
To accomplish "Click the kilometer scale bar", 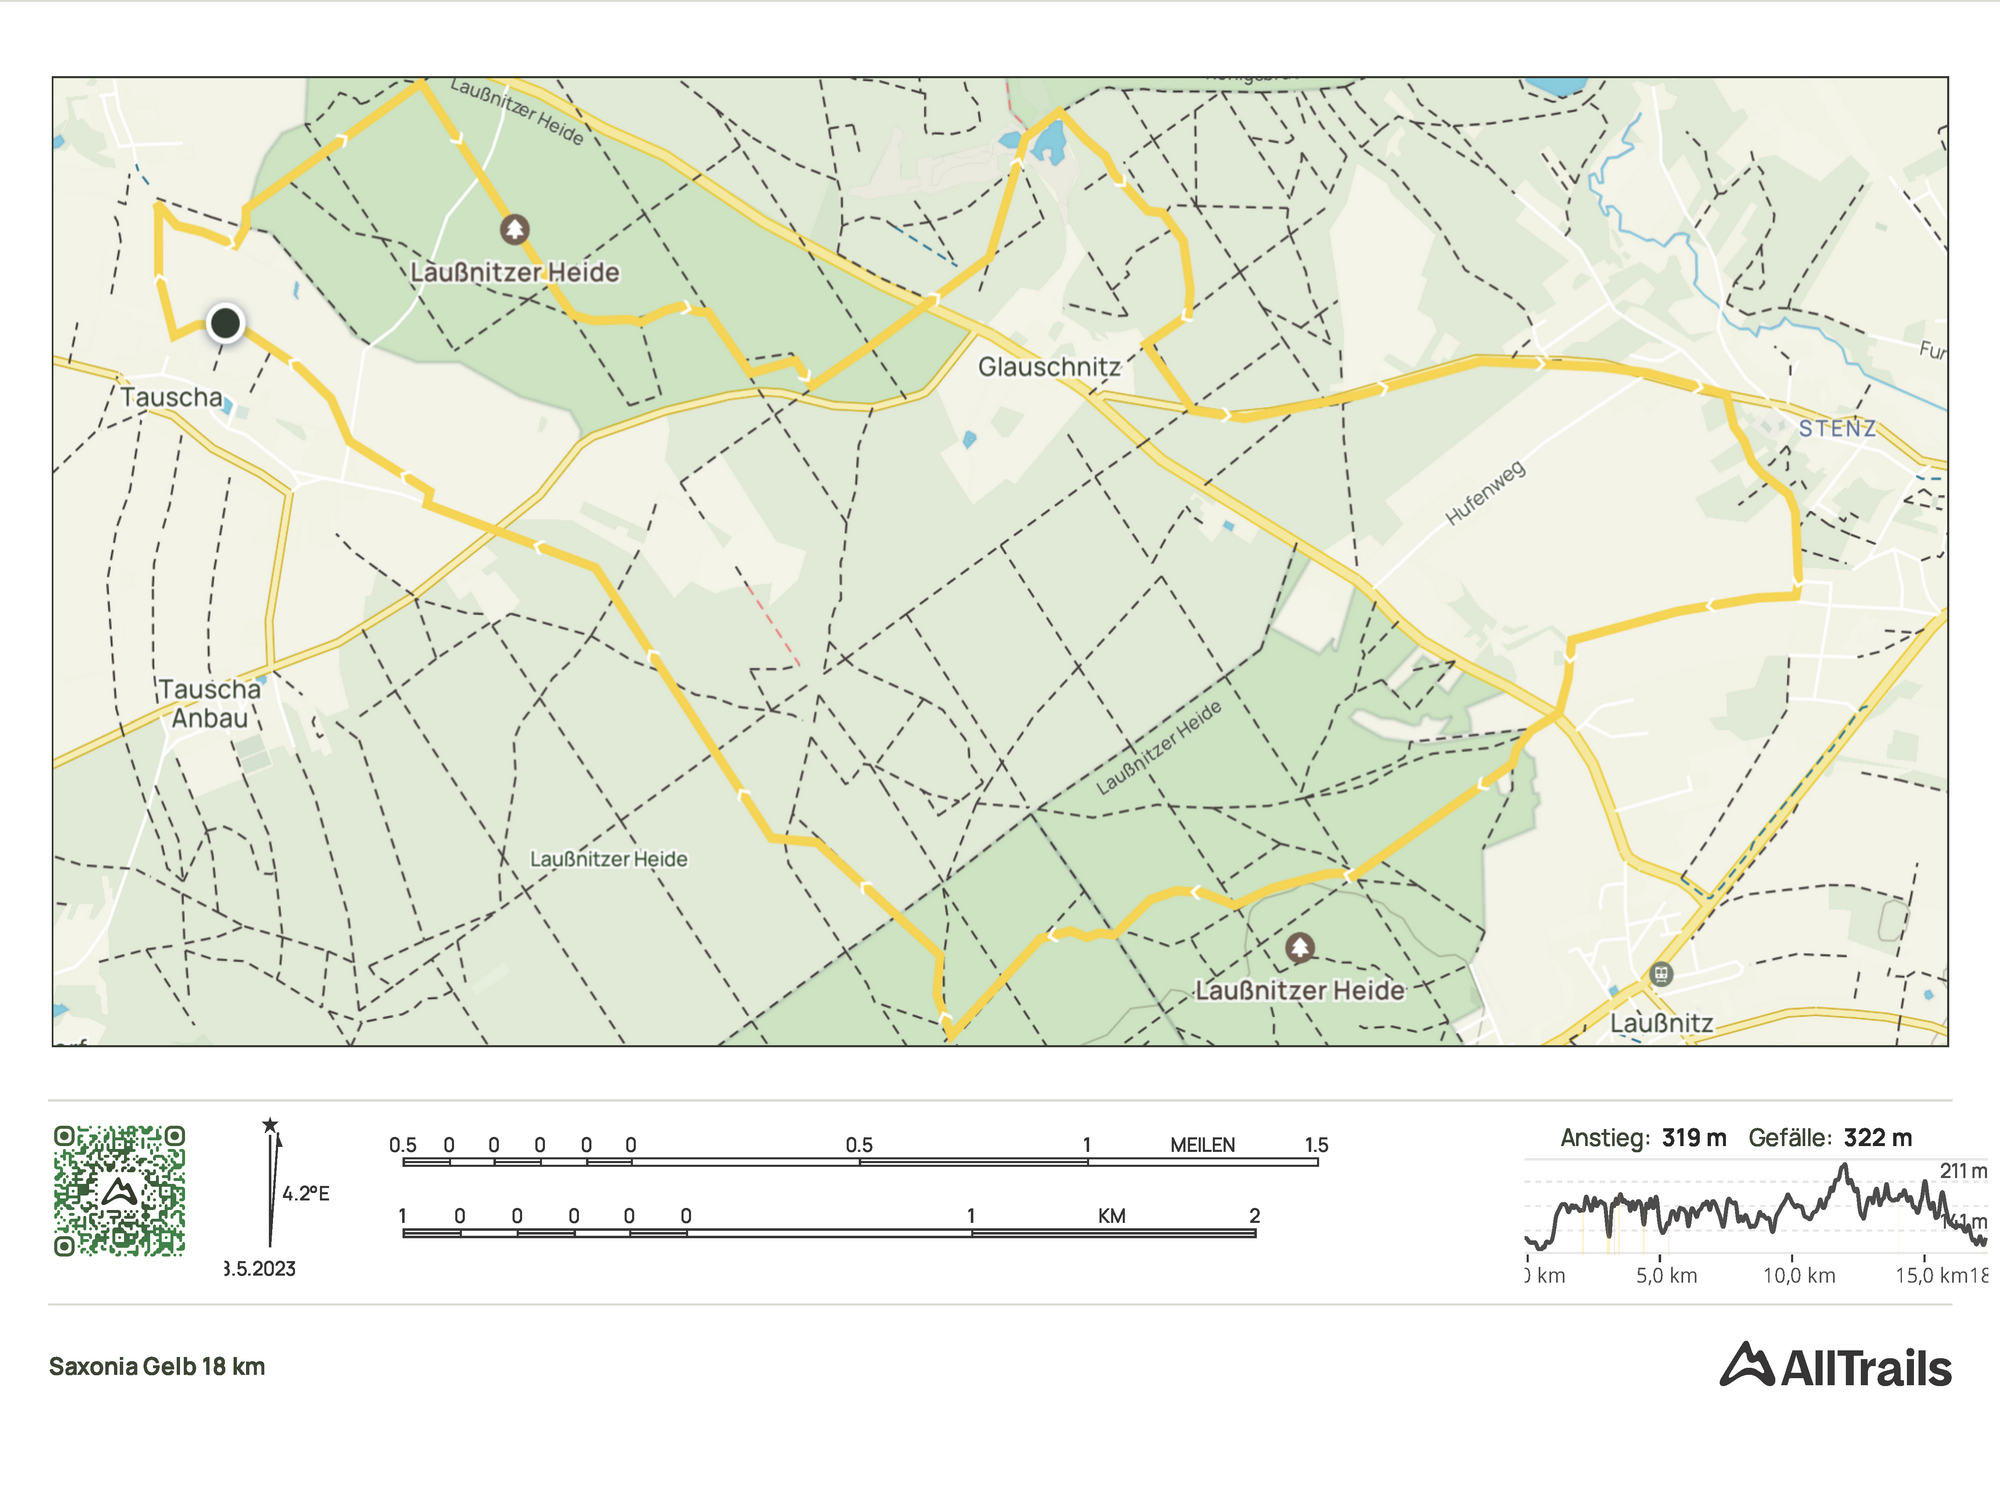I will point(828,1233).
